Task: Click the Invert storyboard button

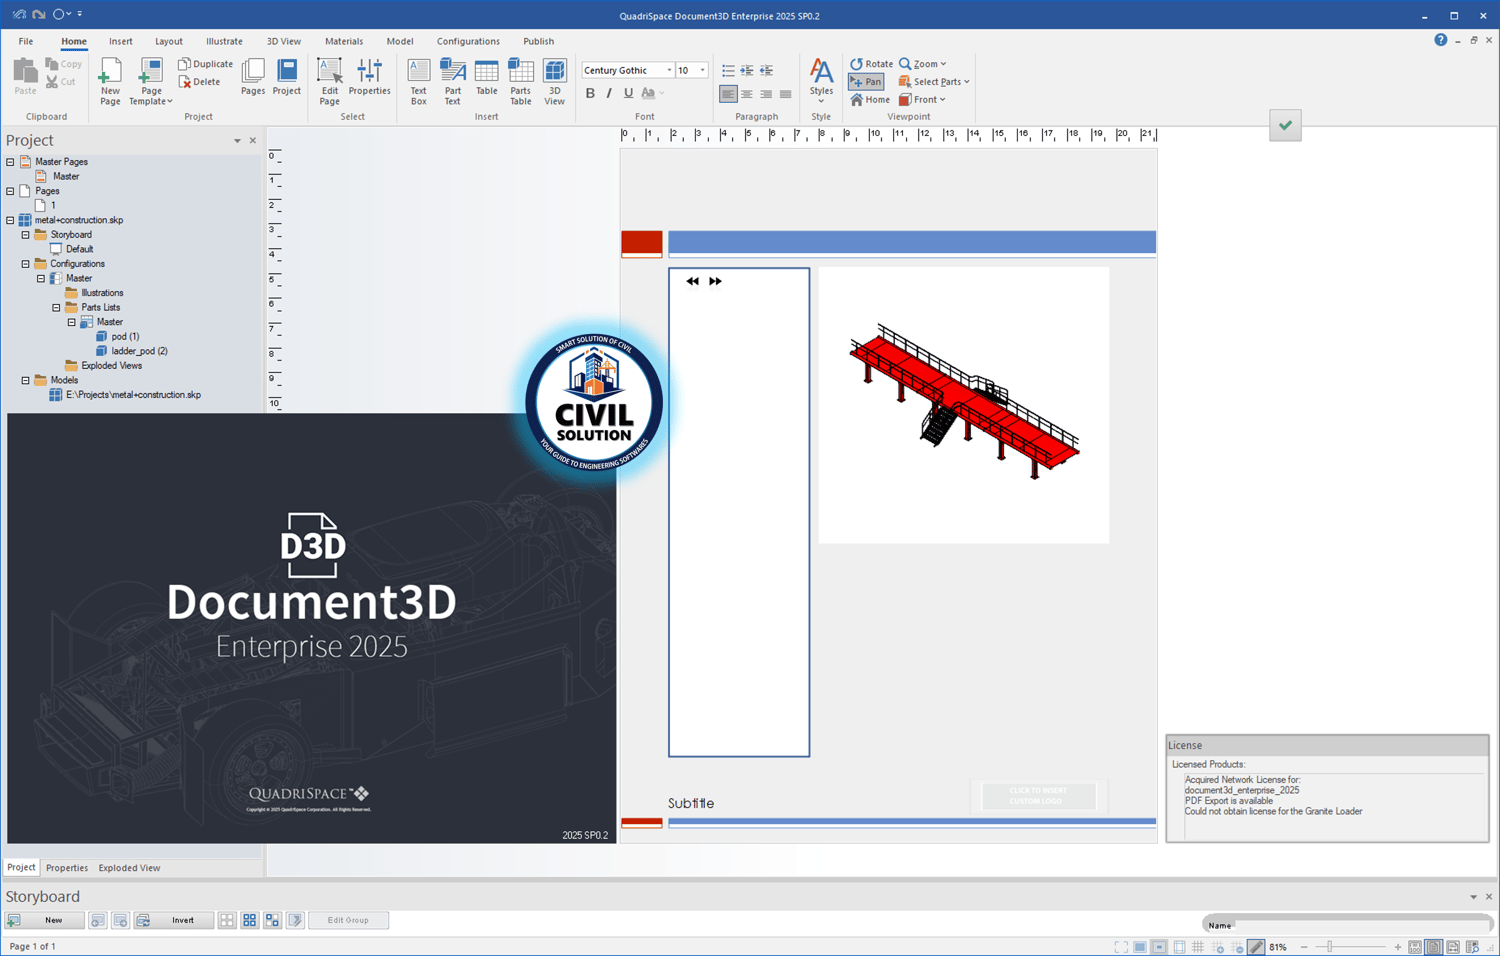Action: tap(173, 920)
